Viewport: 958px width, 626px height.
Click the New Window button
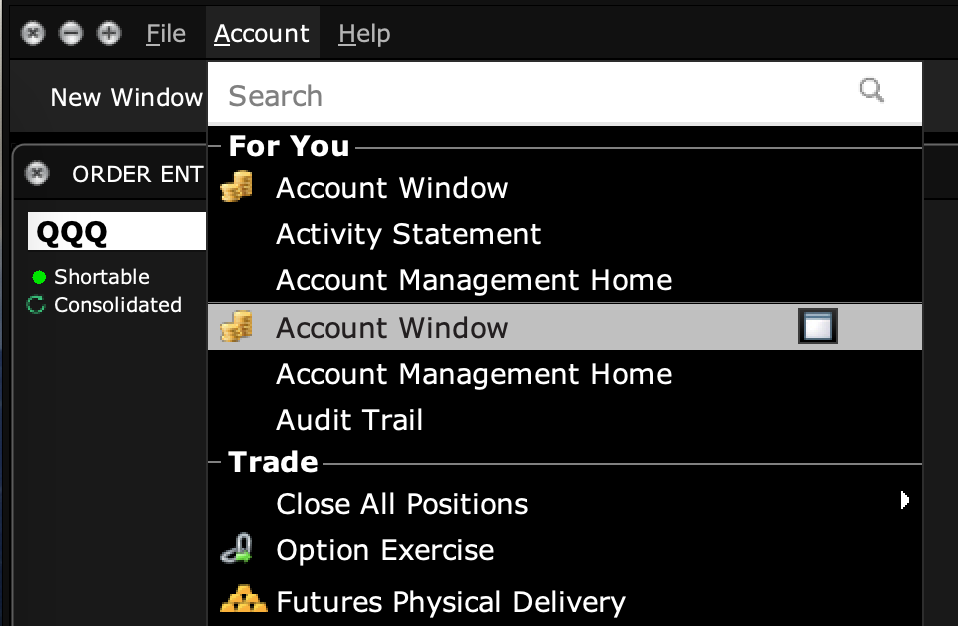tap(124, 97)
